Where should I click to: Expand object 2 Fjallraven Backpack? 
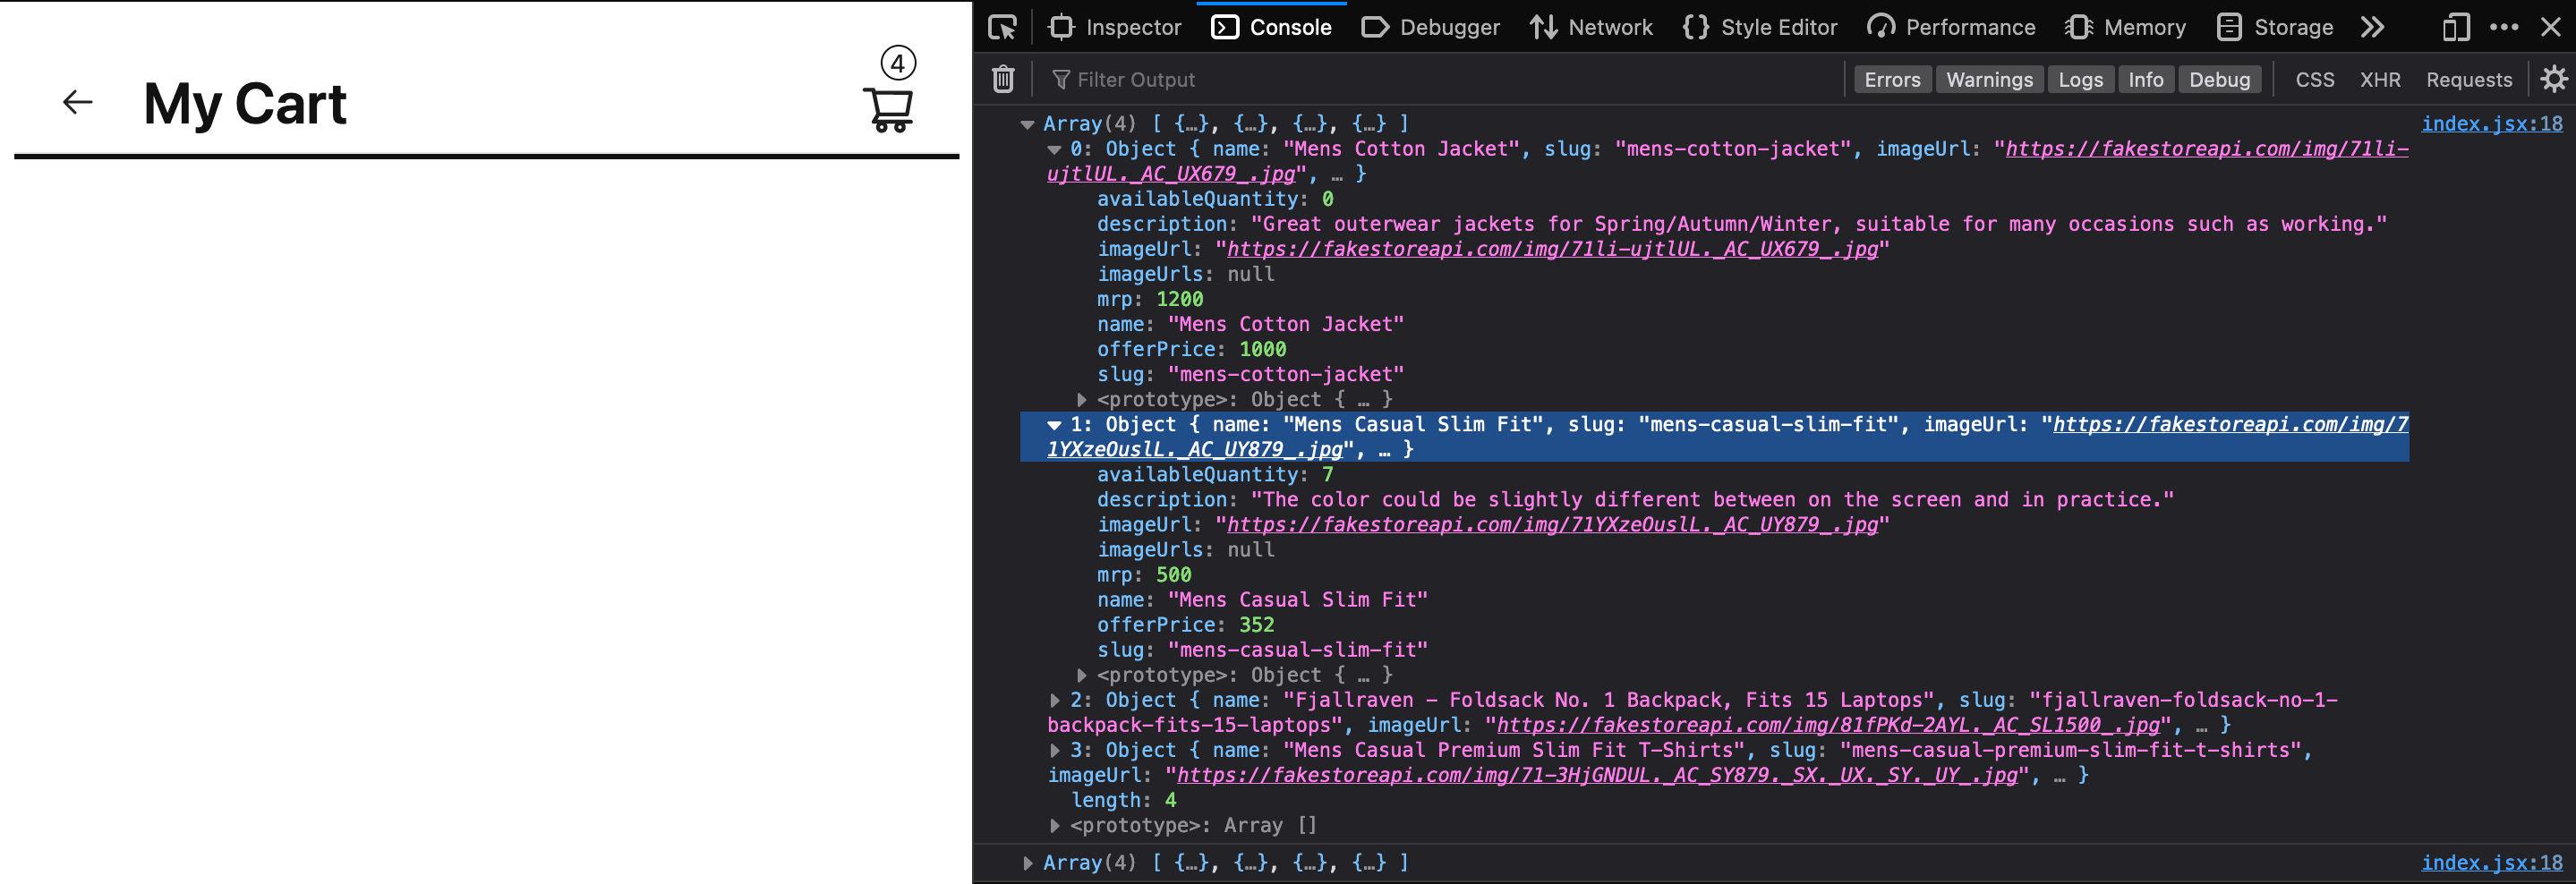tap(1054, 701)
